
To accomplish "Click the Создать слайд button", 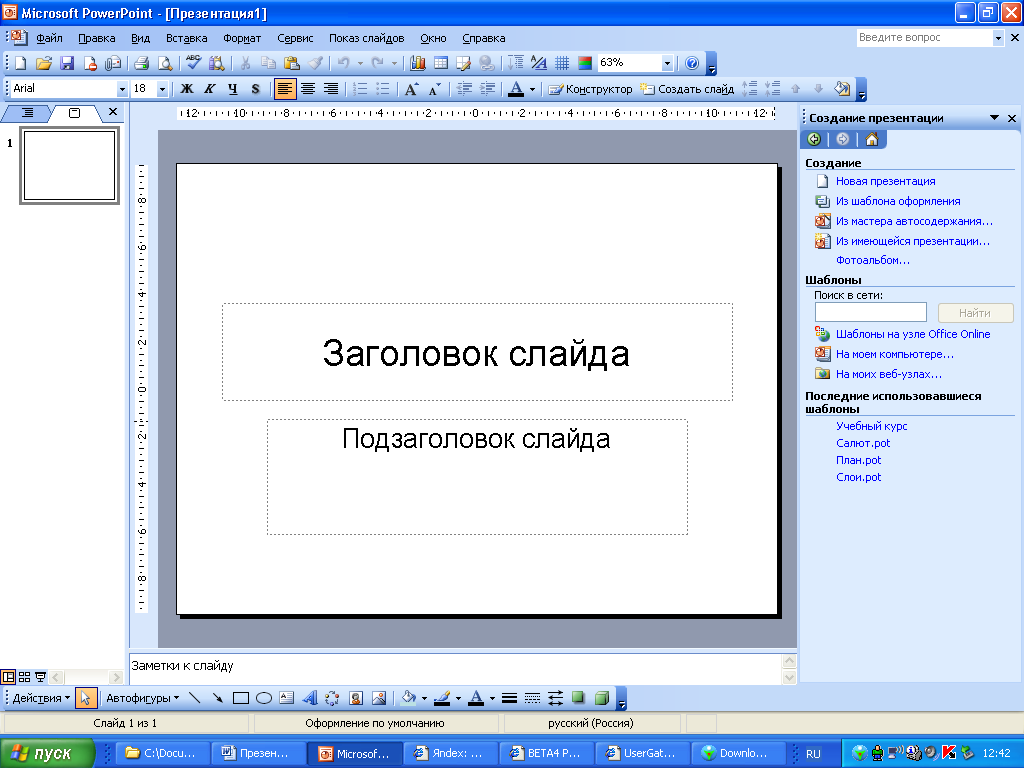I will pos(687,89).
